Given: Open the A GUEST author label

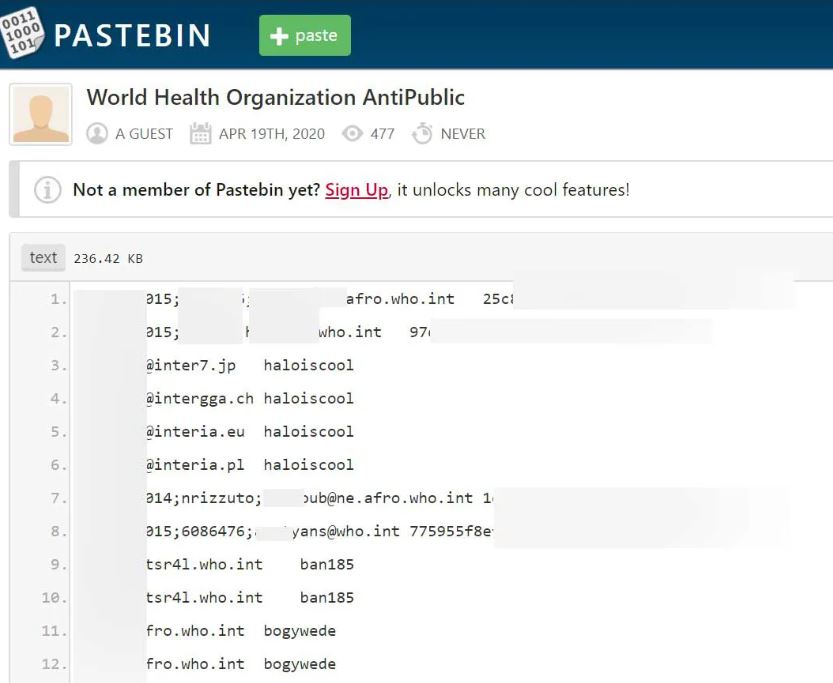Looking at the screenshot, I should [144, 133].
